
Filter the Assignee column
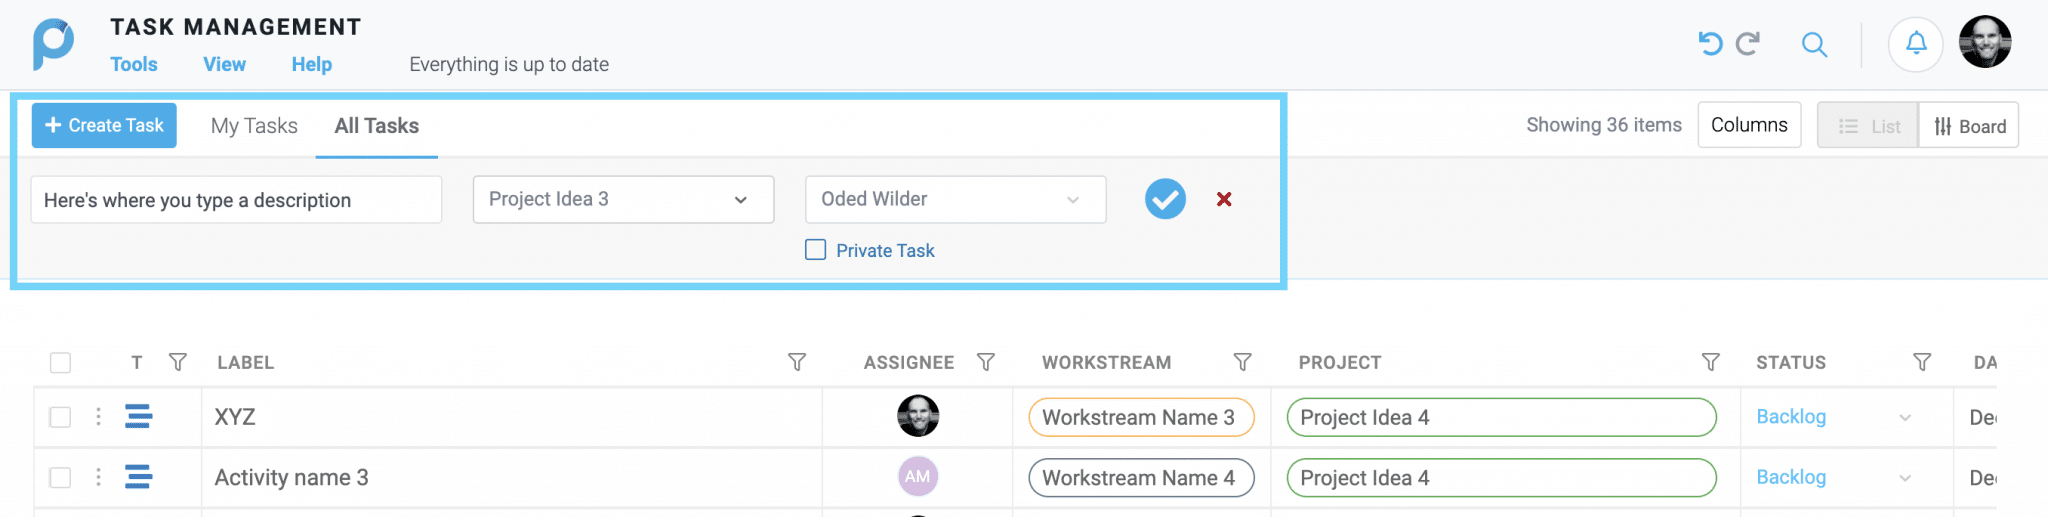coord(985,362)
